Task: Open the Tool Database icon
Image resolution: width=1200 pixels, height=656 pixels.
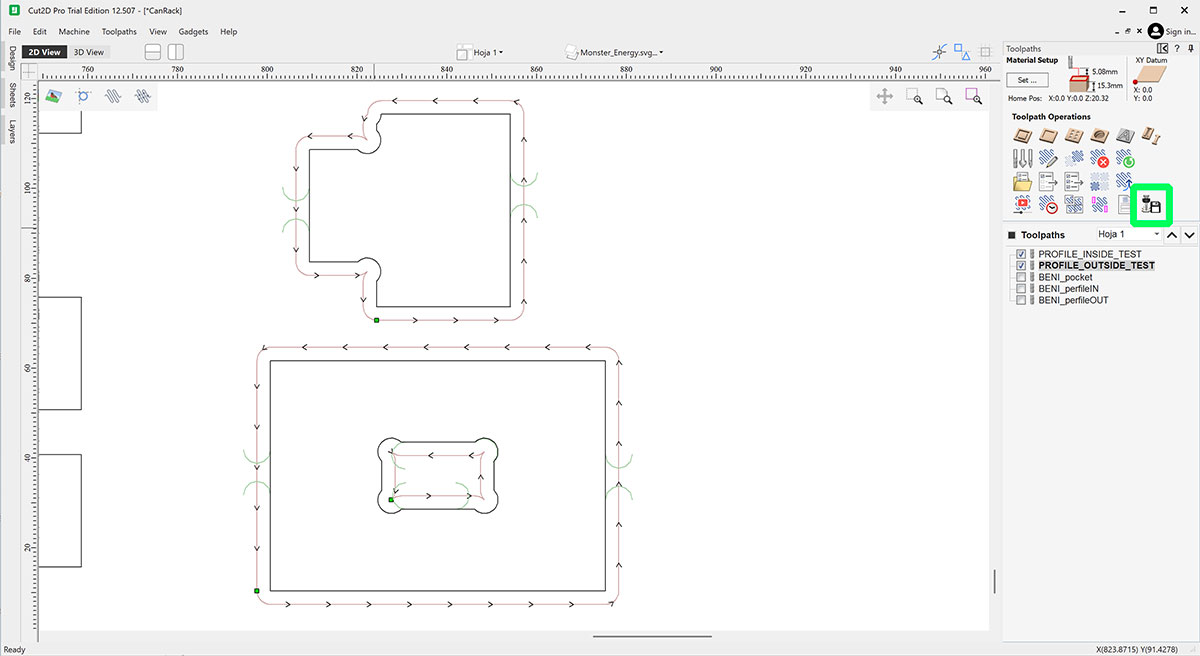Action: click(1022, 158)
